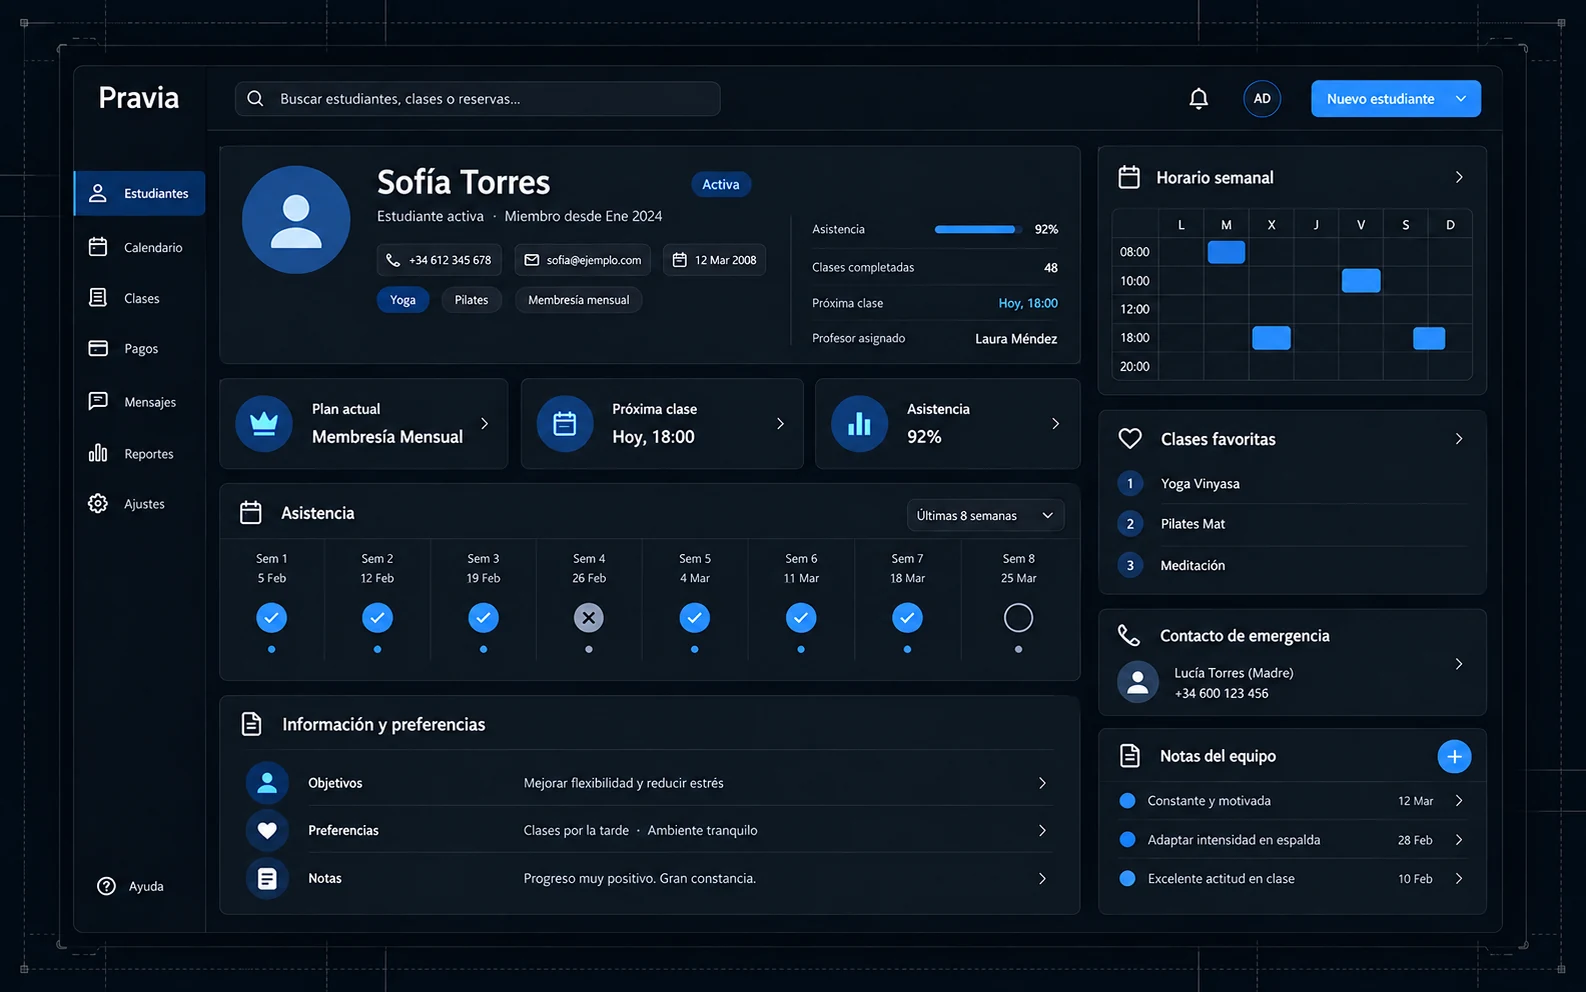Toggle the Sem 5 attendance checkmark
1586x992 pixels.
tap(695, 618)
